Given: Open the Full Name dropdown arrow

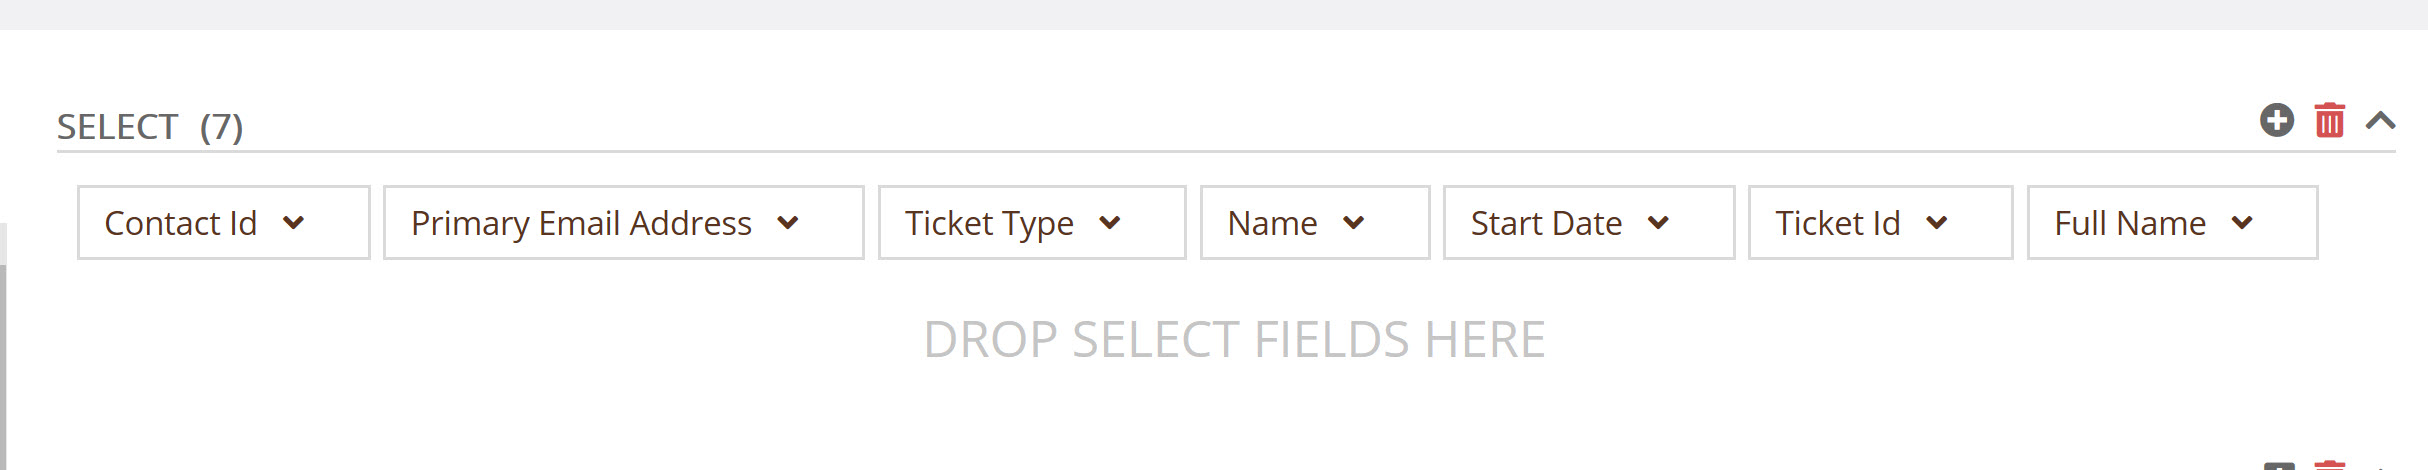Looking at the screenshot, I should point(2243,223).
